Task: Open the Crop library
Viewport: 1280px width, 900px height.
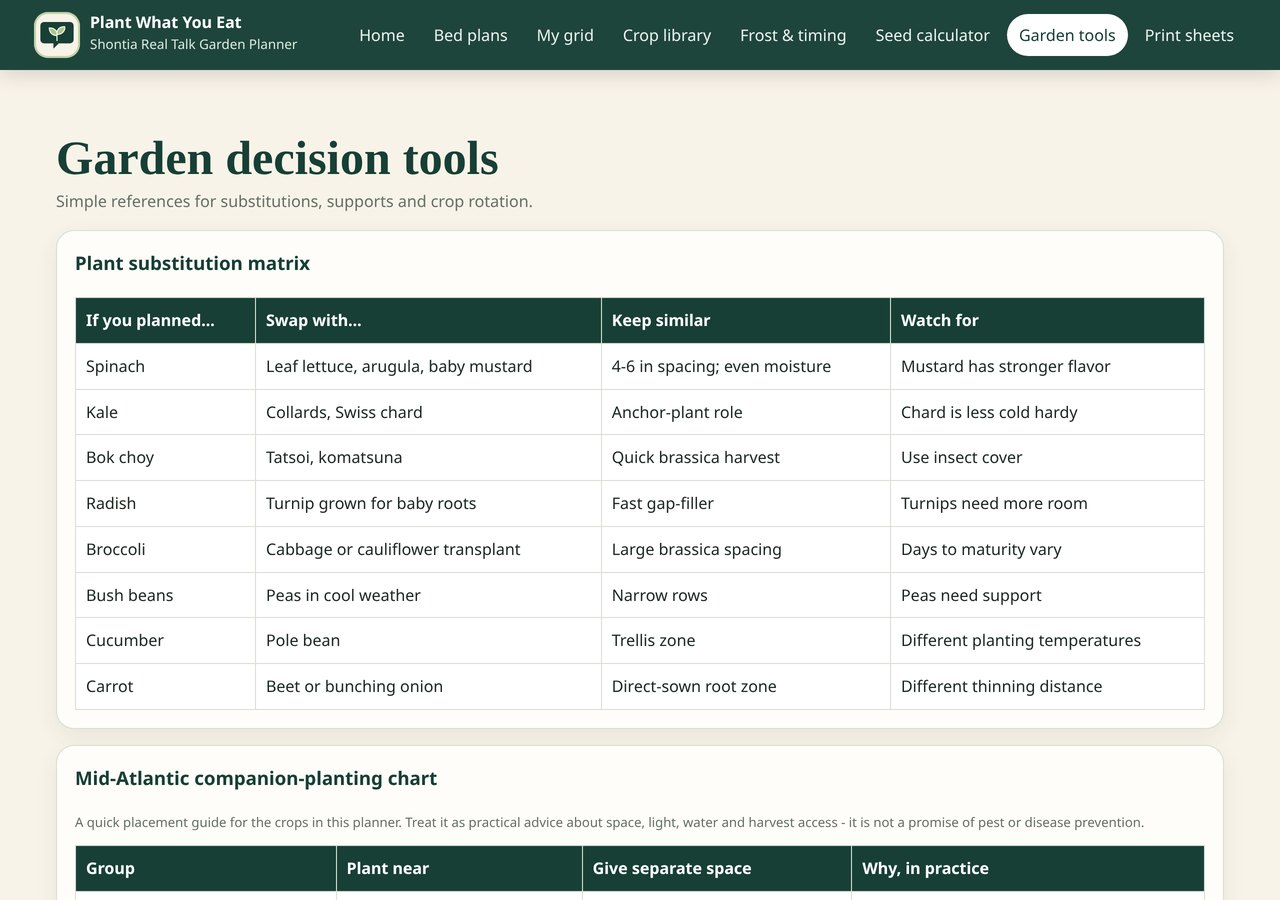Action: (667, 35)
